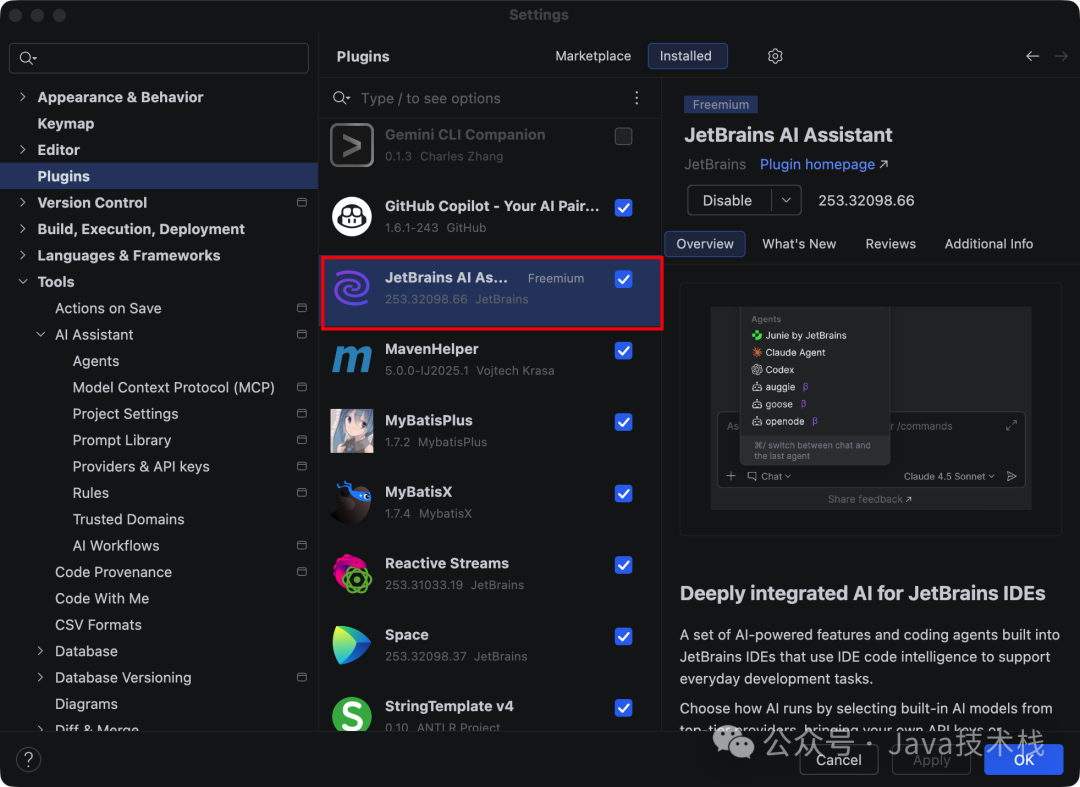Viewport: 1080px width, 787px height.
Task: Uncheck the MyBatisPlus plugin checkbox
Action: coord(623,422)
